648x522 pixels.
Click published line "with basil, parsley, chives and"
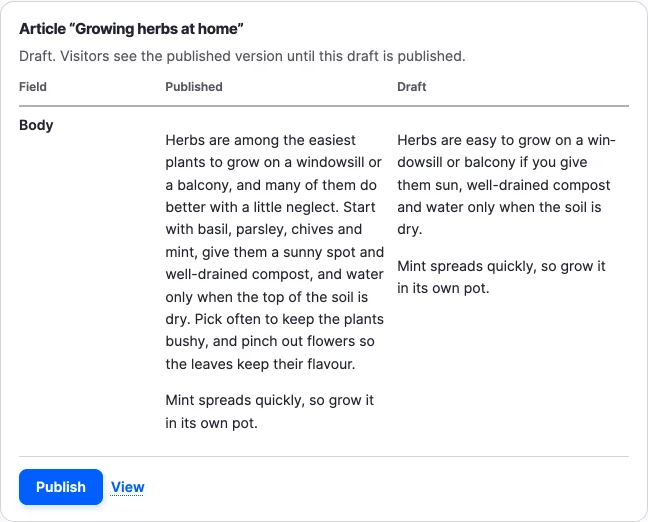click(264, 229)
